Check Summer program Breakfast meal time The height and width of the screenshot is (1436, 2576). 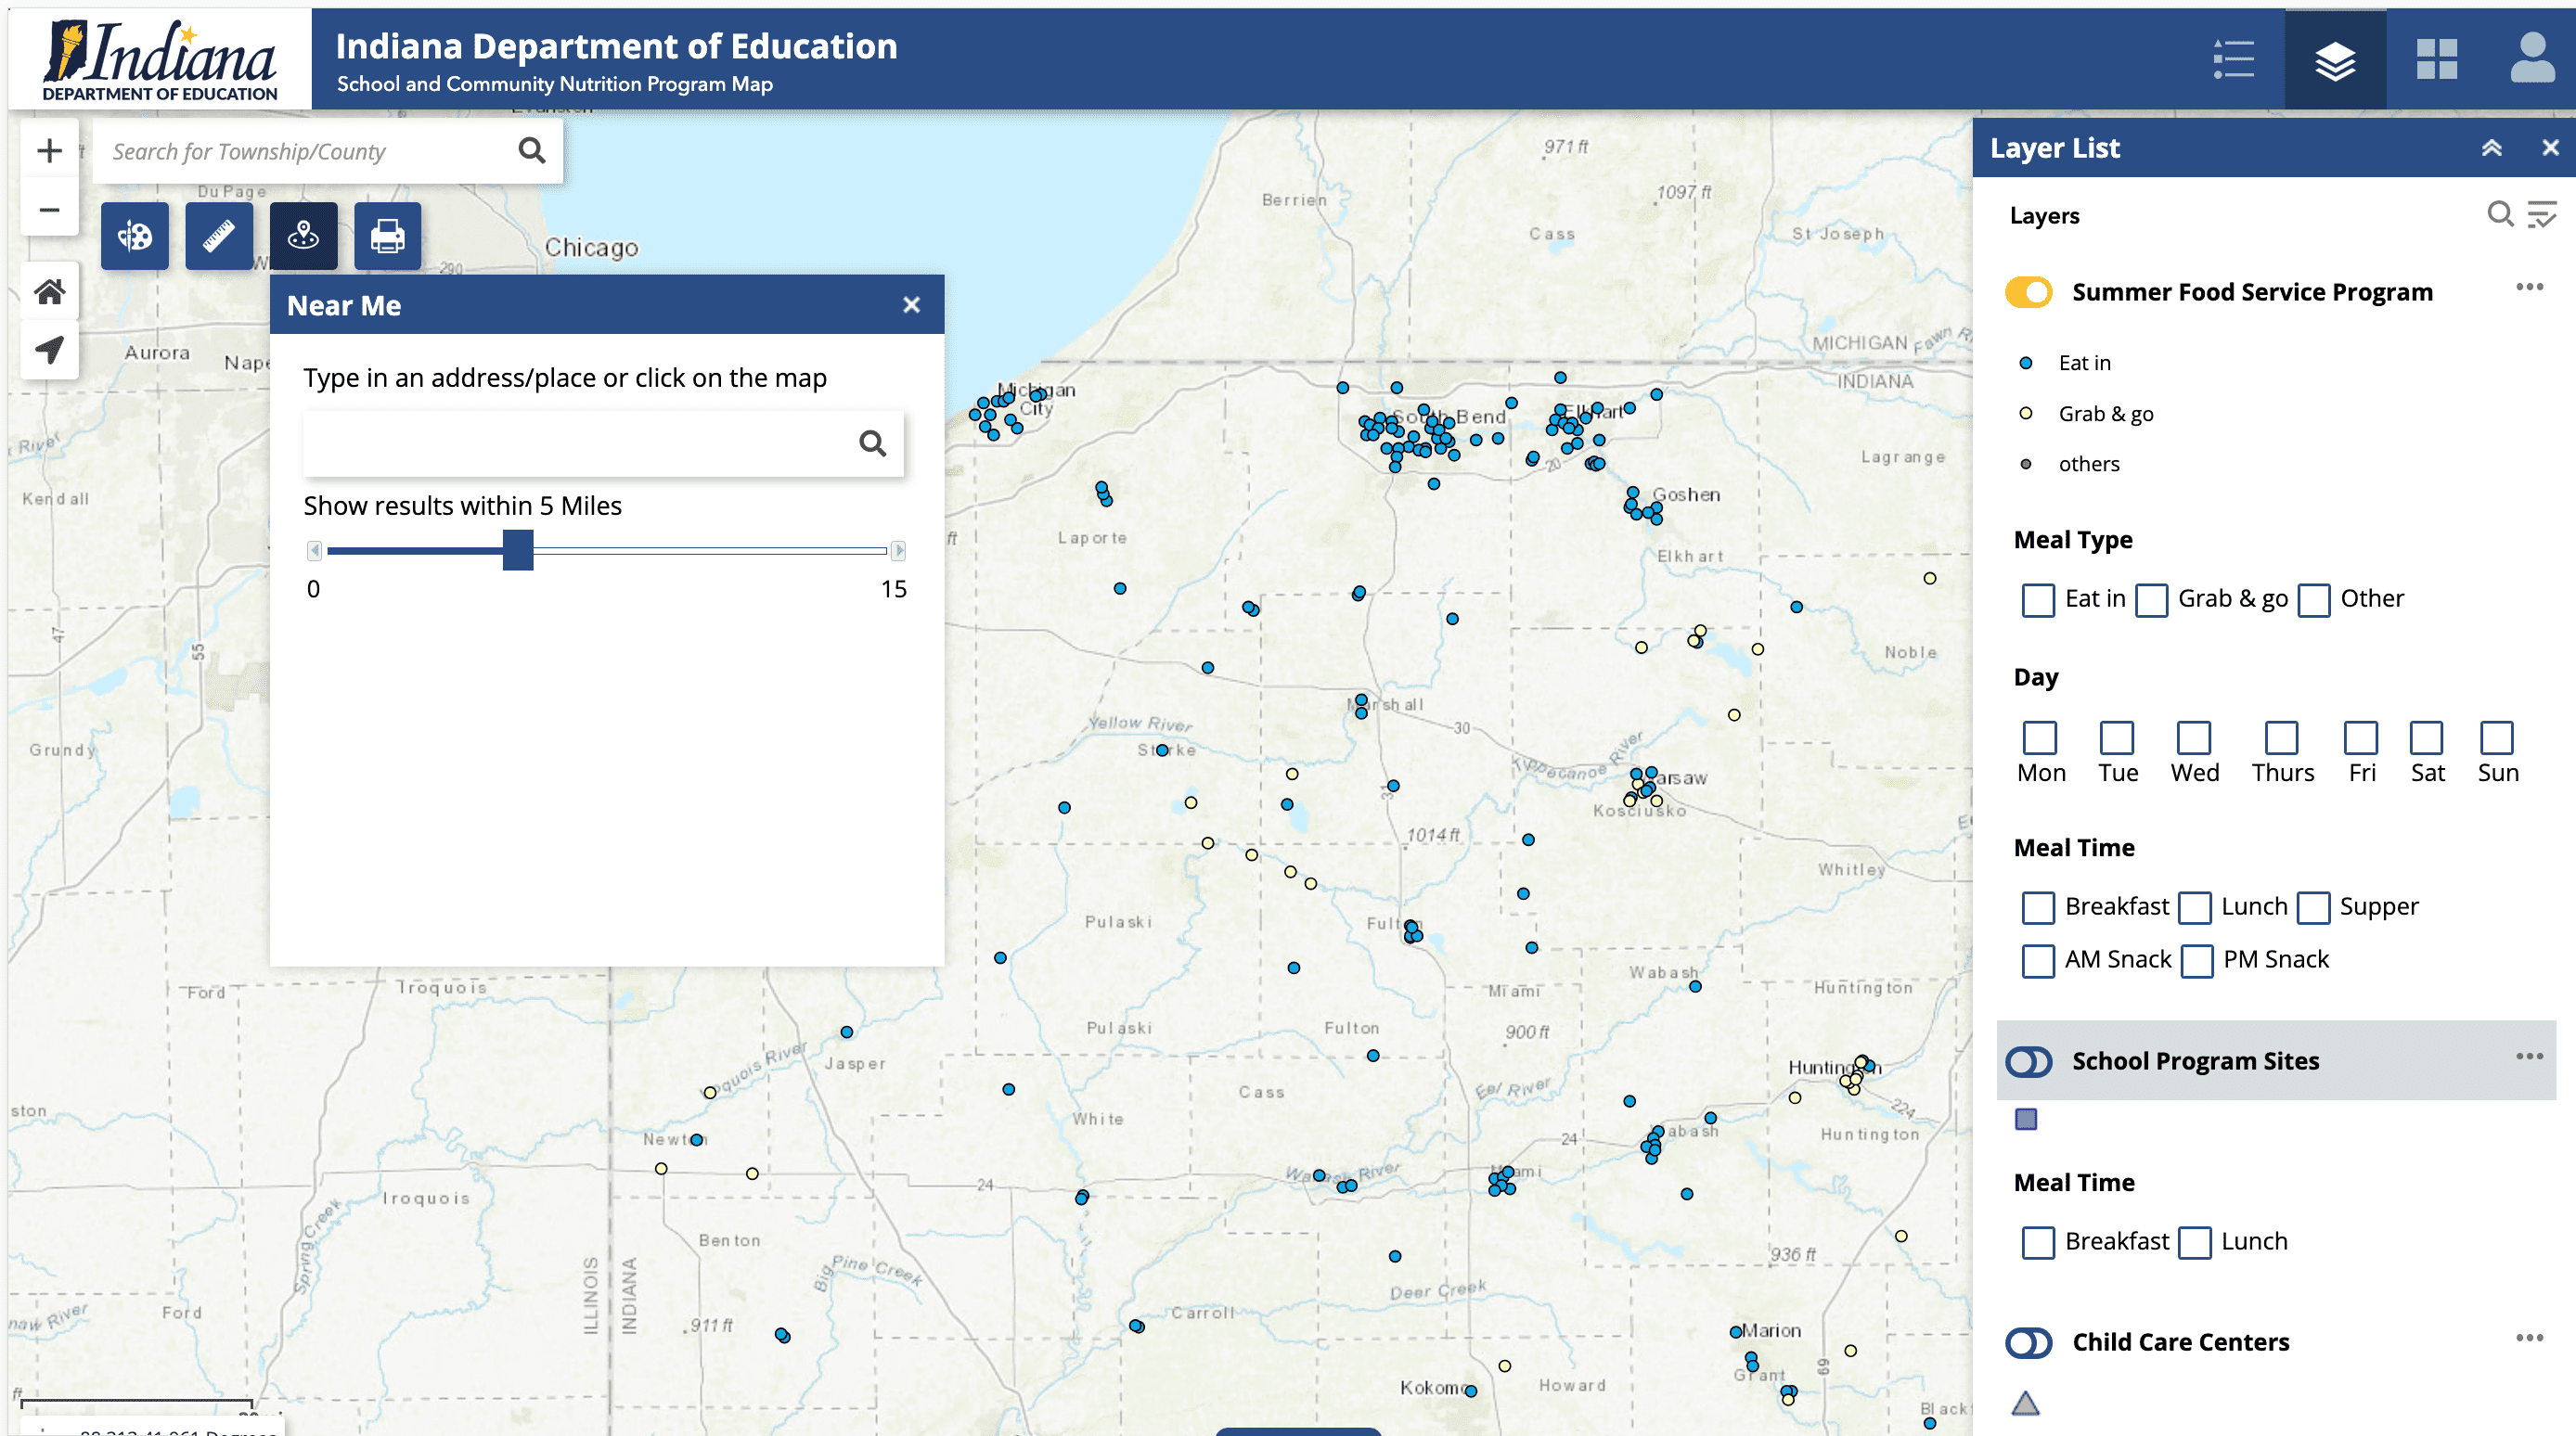[x=2038, y=908]
